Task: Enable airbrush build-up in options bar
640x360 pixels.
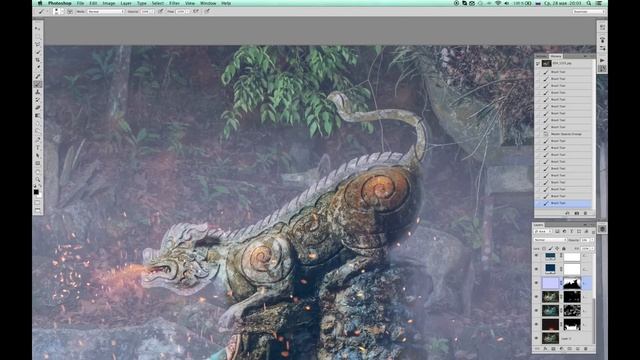Action: pos(196,11)
